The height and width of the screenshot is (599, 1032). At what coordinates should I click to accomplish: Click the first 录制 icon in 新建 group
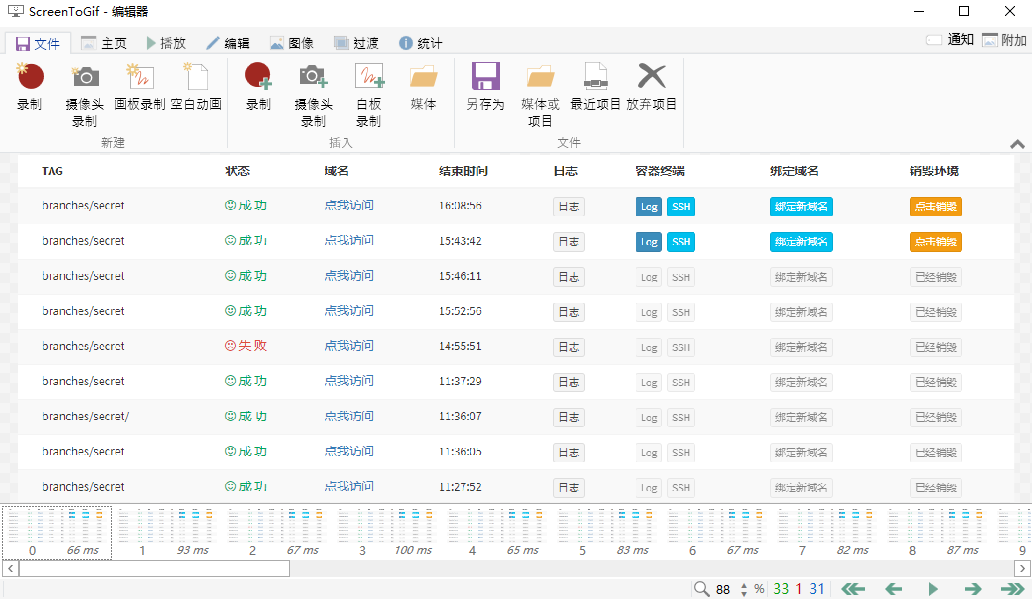click(30, 78)
